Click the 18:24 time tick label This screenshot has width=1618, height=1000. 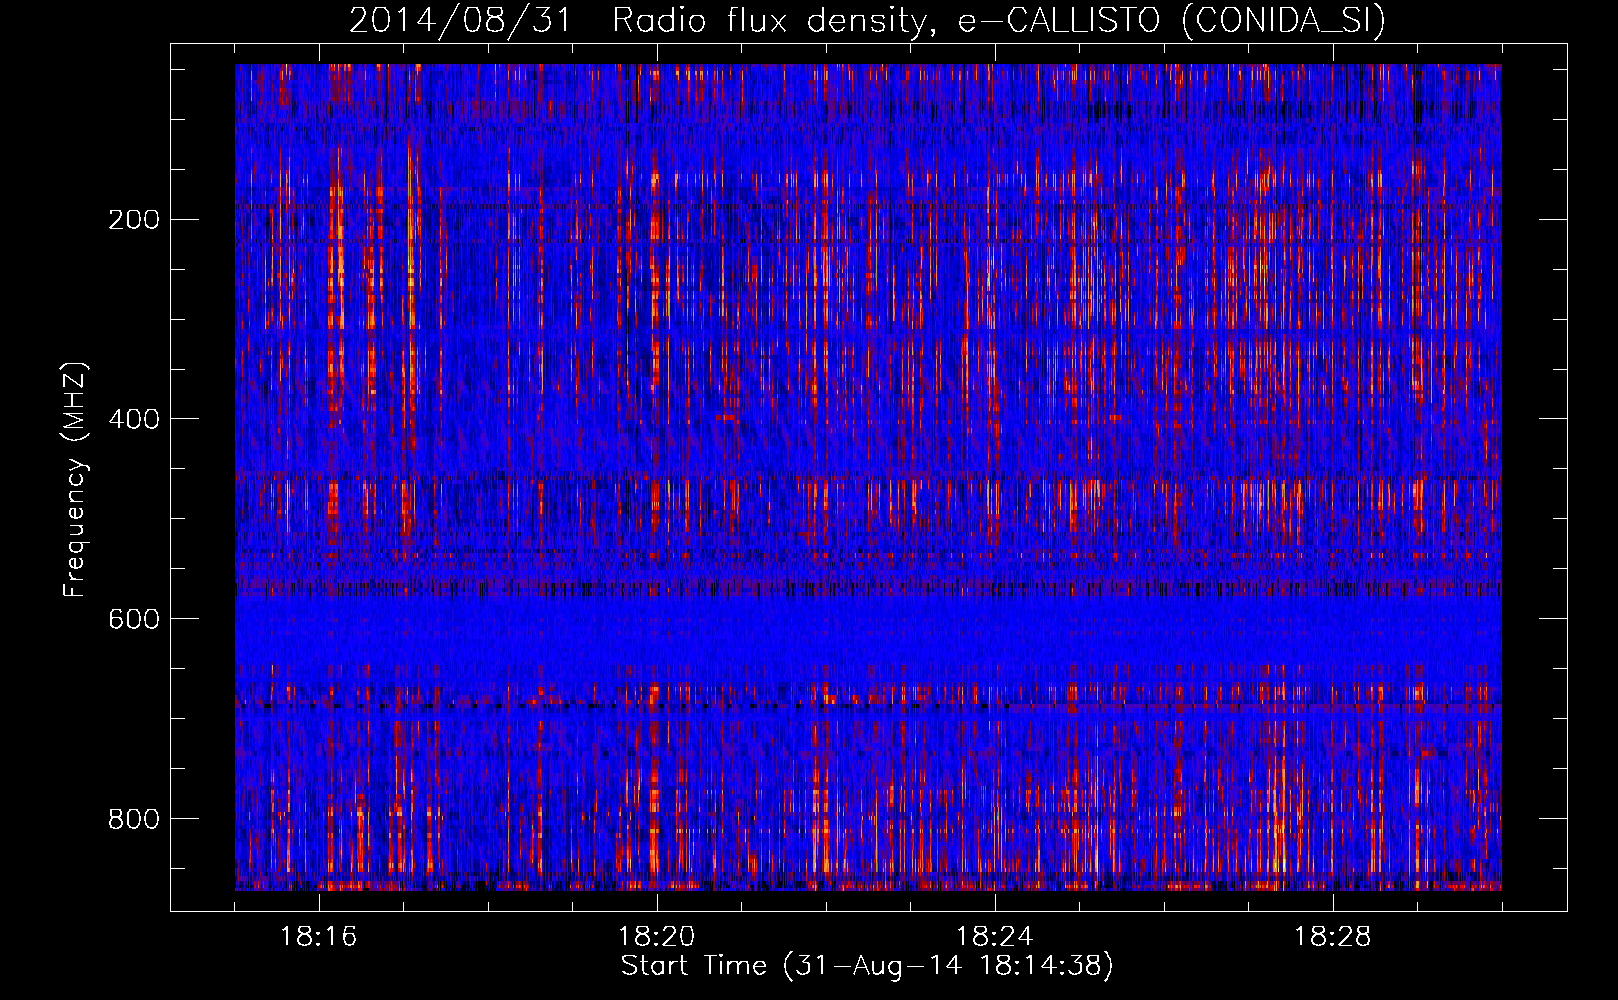point(995,937)
